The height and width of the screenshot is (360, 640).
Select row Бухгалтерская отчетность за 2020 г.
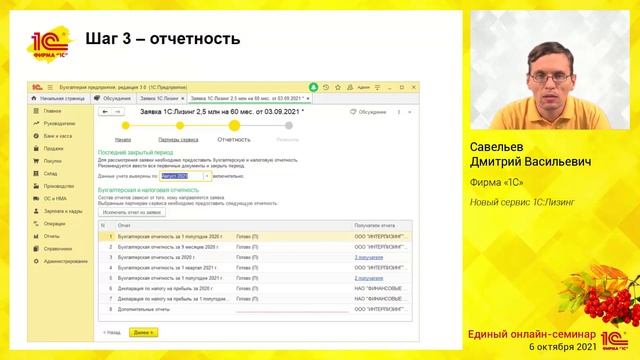point(255,258)
